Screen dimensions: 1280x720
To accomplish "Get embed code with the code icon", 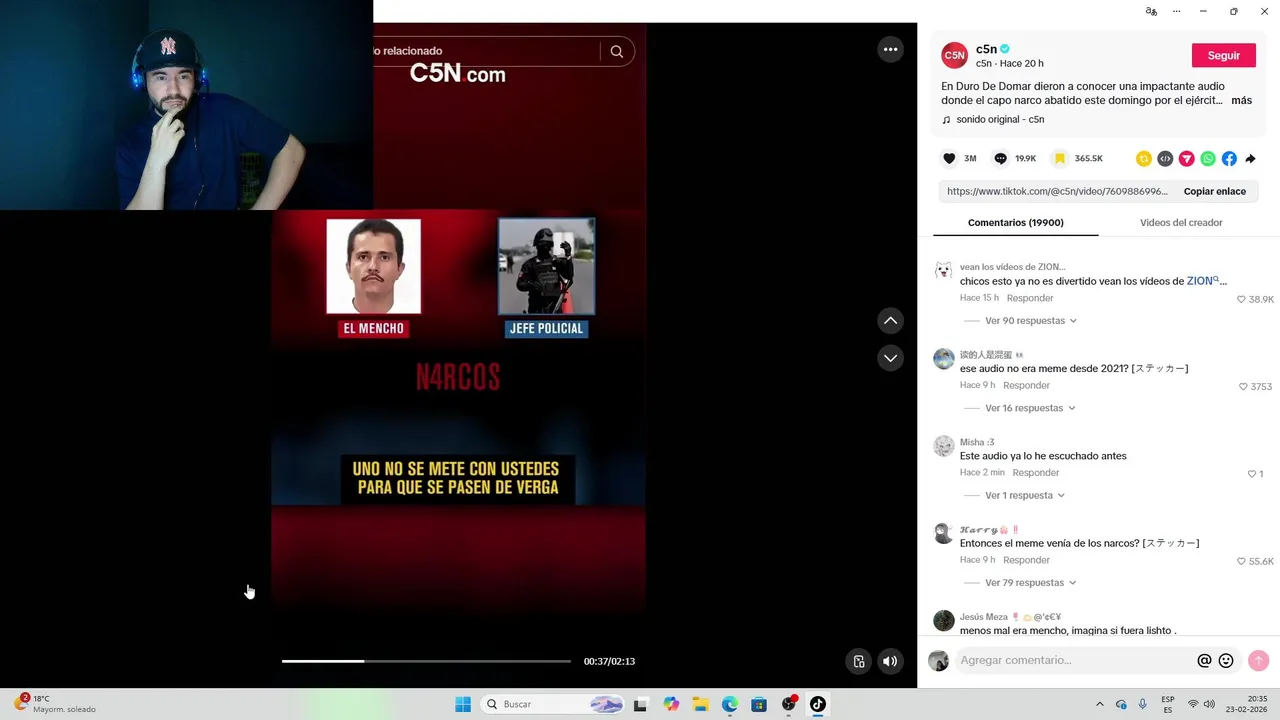I will 1165,159.
